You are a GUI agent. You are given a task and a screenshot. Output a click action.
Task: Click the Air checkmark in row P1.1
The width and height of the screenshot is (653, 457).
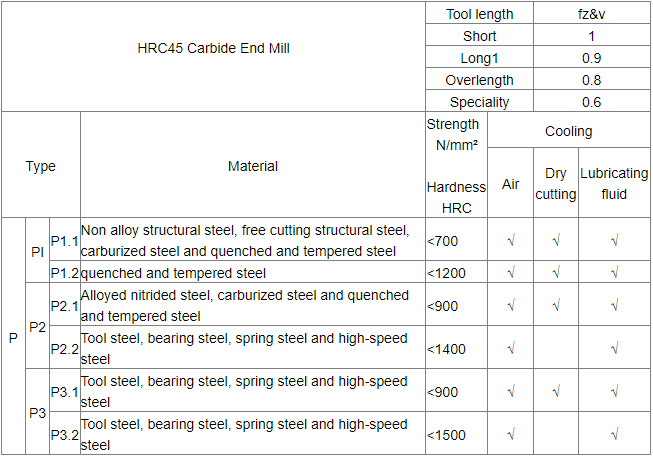point(510,240)
